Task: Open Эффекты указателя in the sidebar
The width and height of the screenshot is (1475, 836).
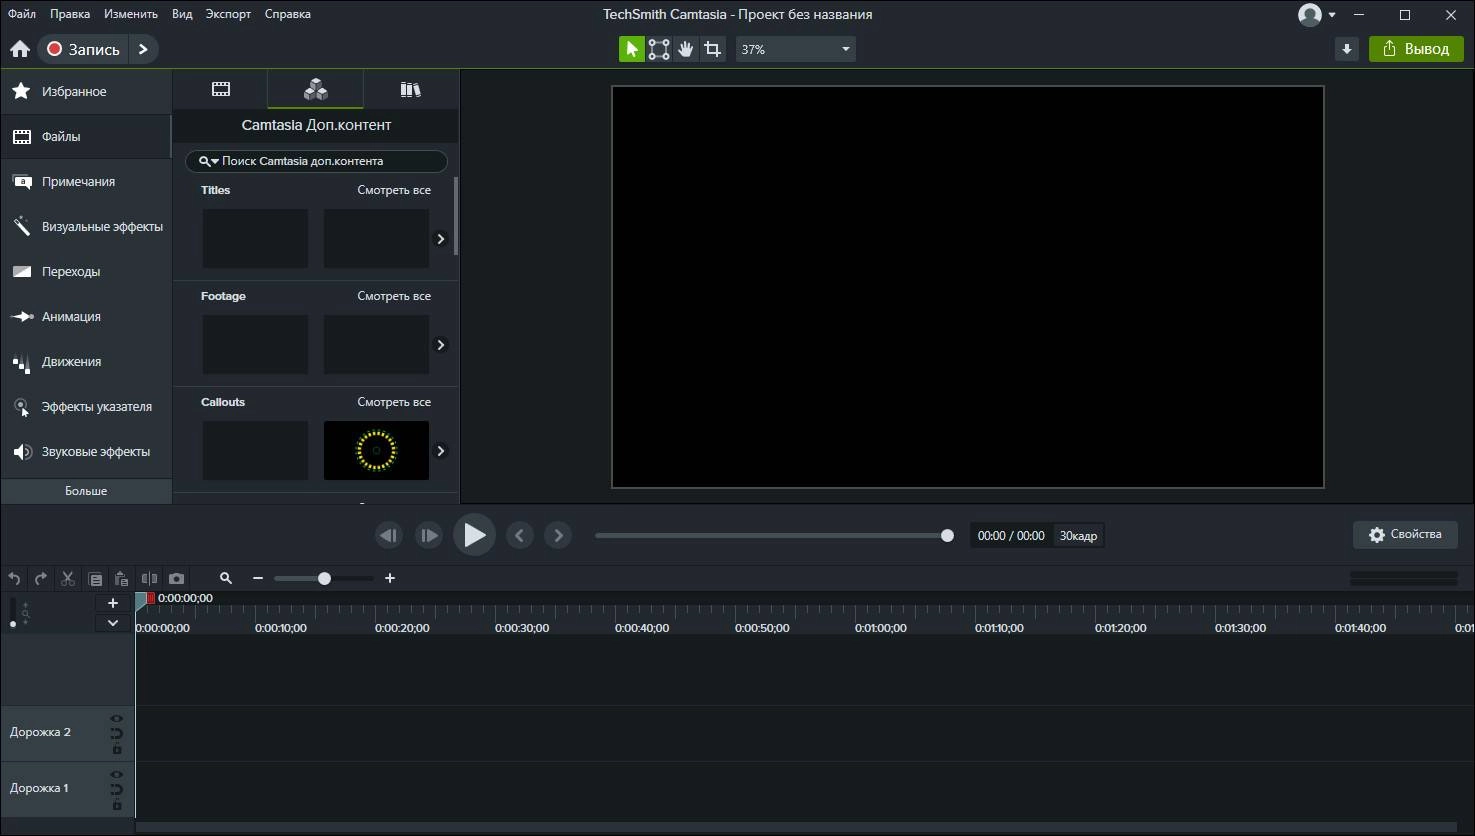Action: coord(86,406)
